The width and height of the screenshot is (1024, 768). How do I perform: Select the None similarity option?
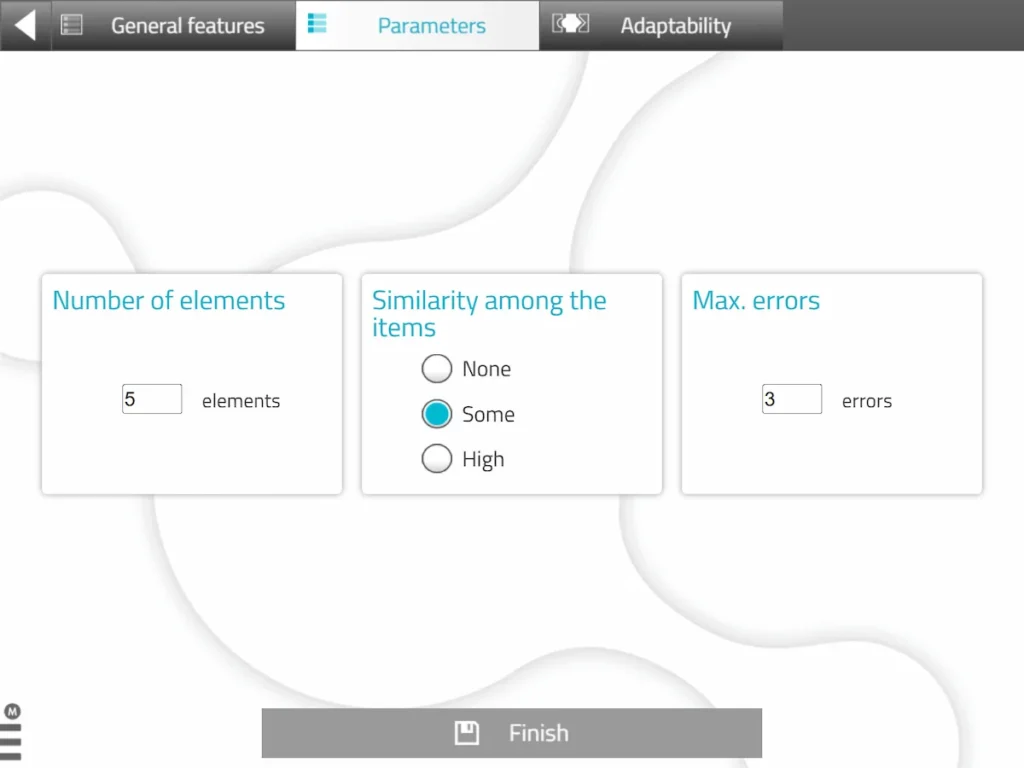437,368
